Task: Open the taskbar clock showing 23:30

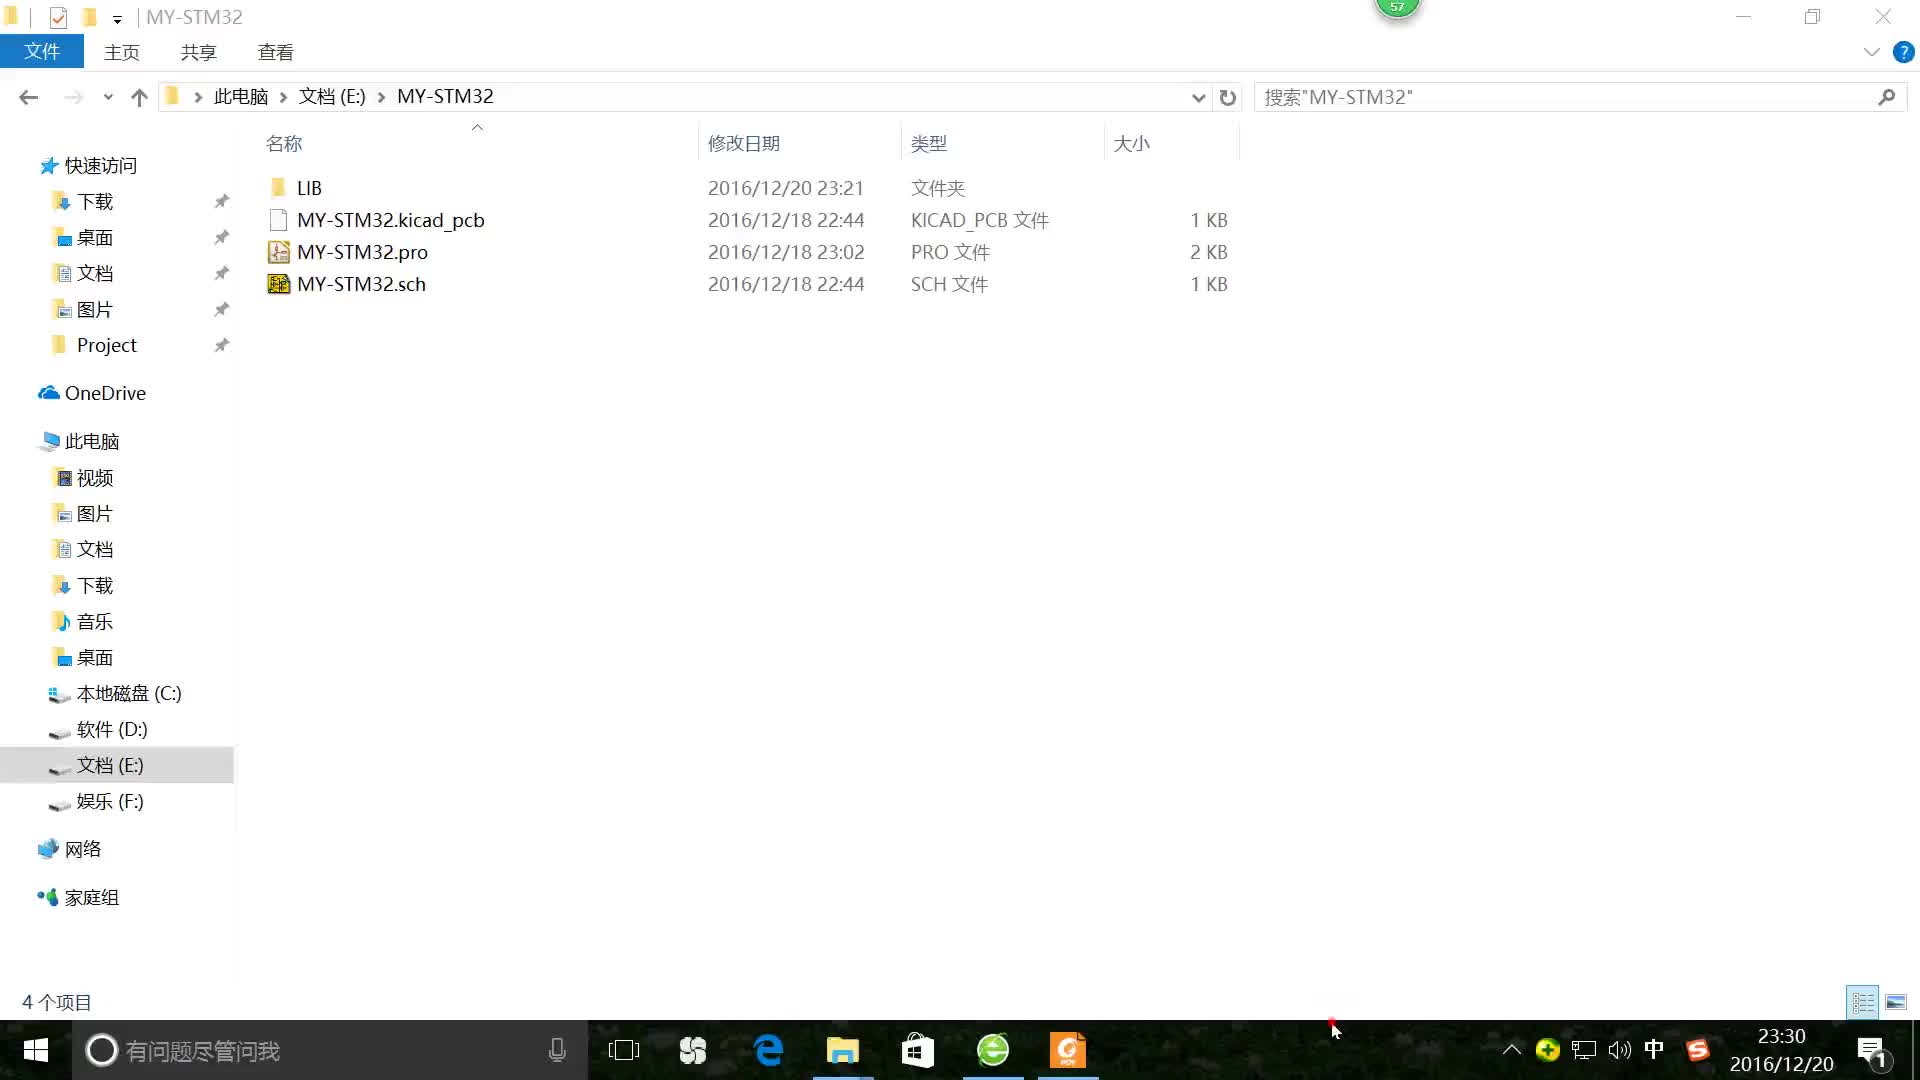Action: pos(1782,1050)
